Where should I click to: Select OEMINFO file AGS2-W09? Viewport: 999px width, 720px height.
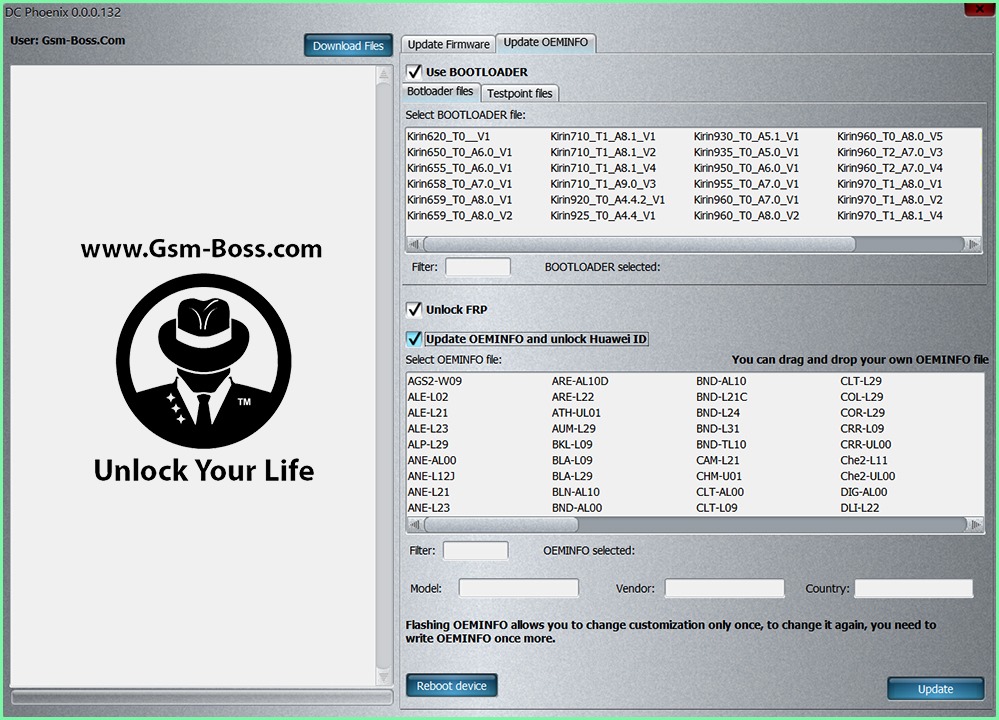(x=435, y=381)
